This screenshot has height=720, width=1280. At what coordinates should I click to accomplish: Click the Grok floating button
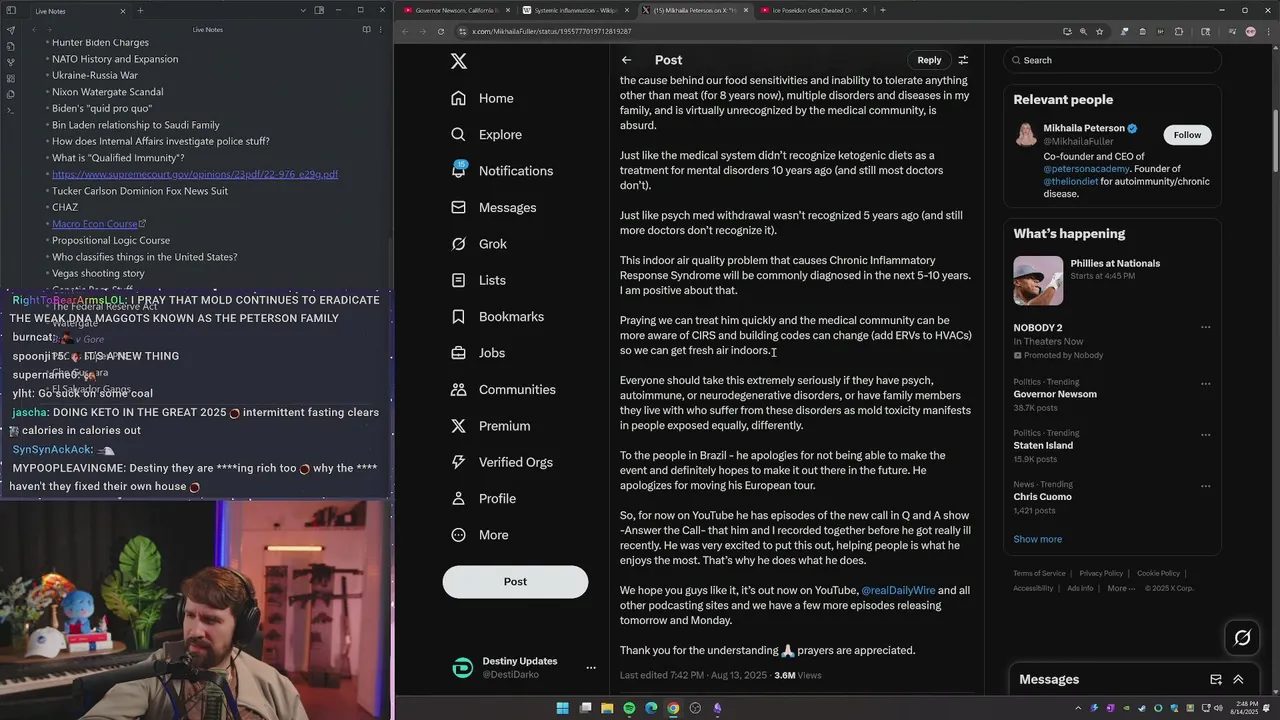[x=1242, y=637]
